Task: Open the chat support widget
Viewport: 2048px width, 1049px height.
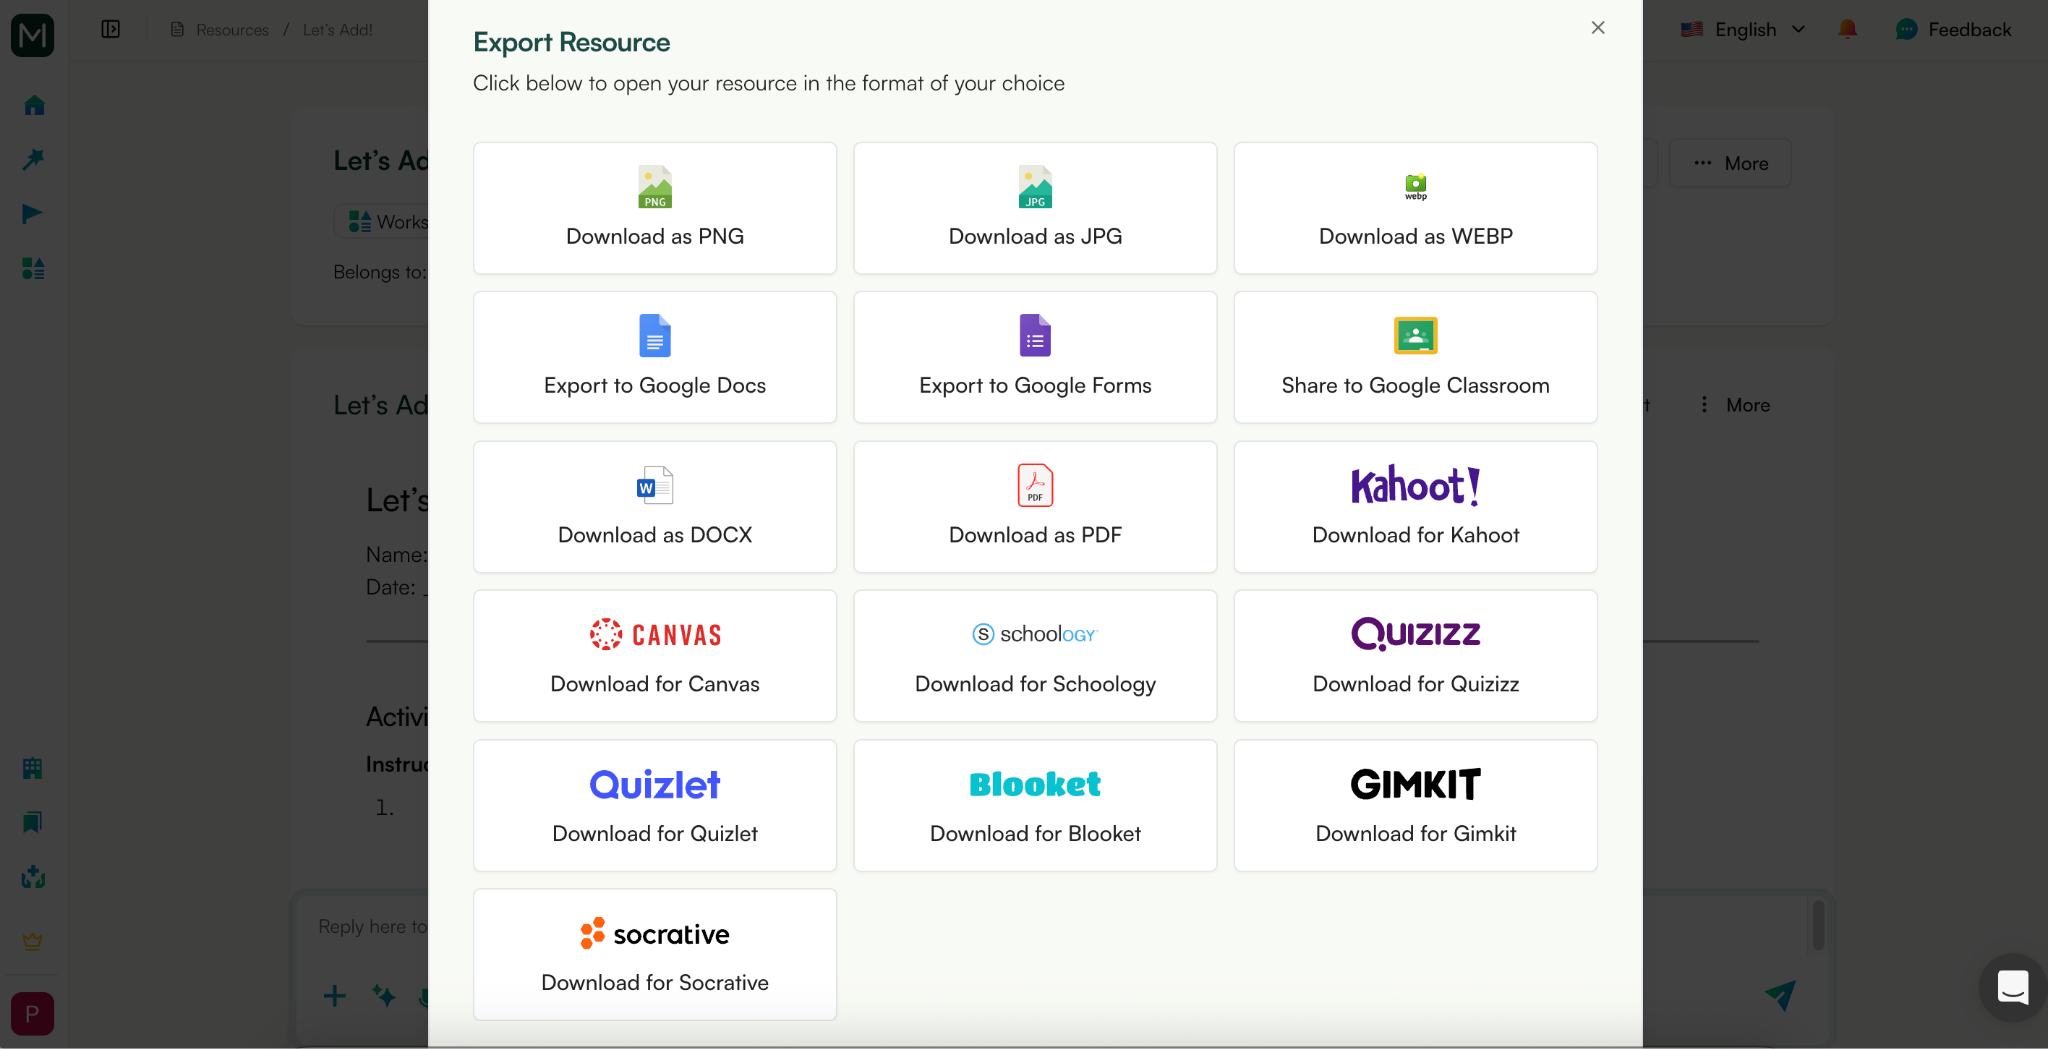Action: coord(2012,987)
